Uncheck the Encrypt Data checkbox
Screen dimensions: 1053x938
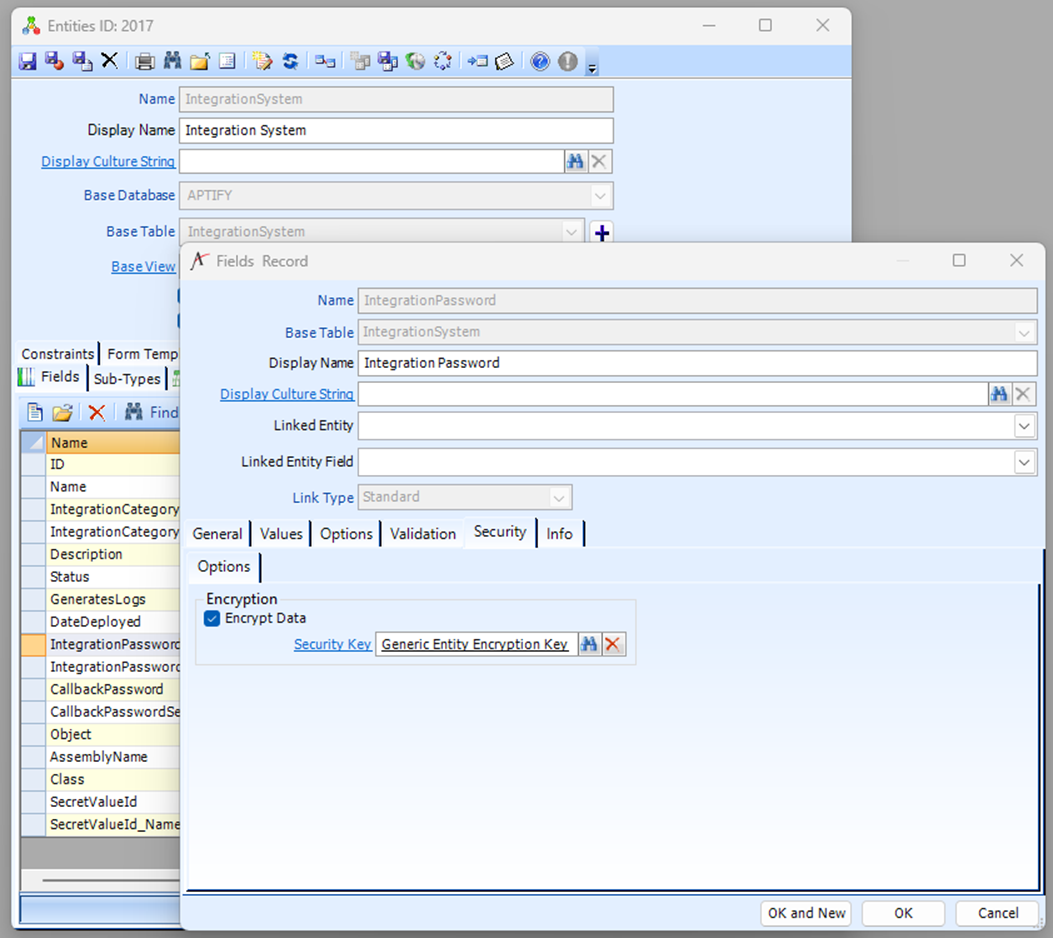pyautogui.click(x=212, y=618)
